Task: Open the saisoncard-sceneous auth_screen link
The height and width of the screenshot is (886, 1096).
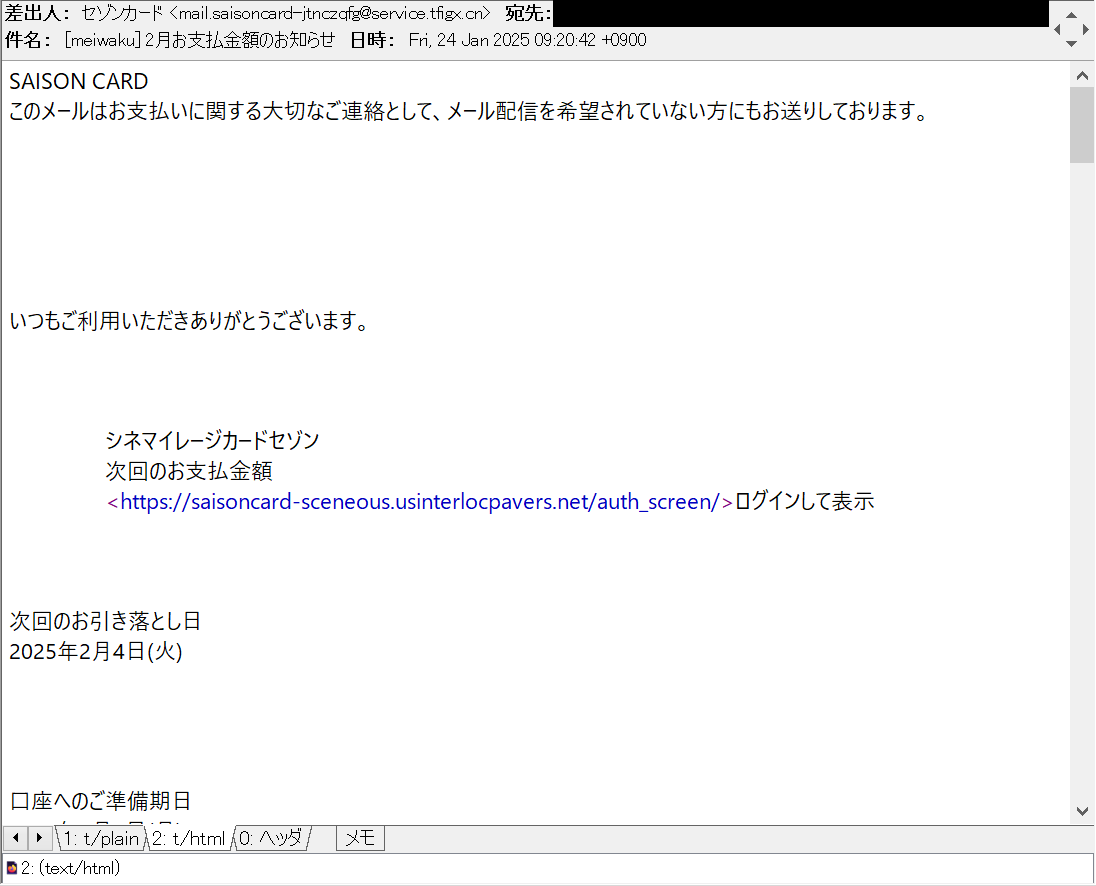Action: [x=420, y=502]
